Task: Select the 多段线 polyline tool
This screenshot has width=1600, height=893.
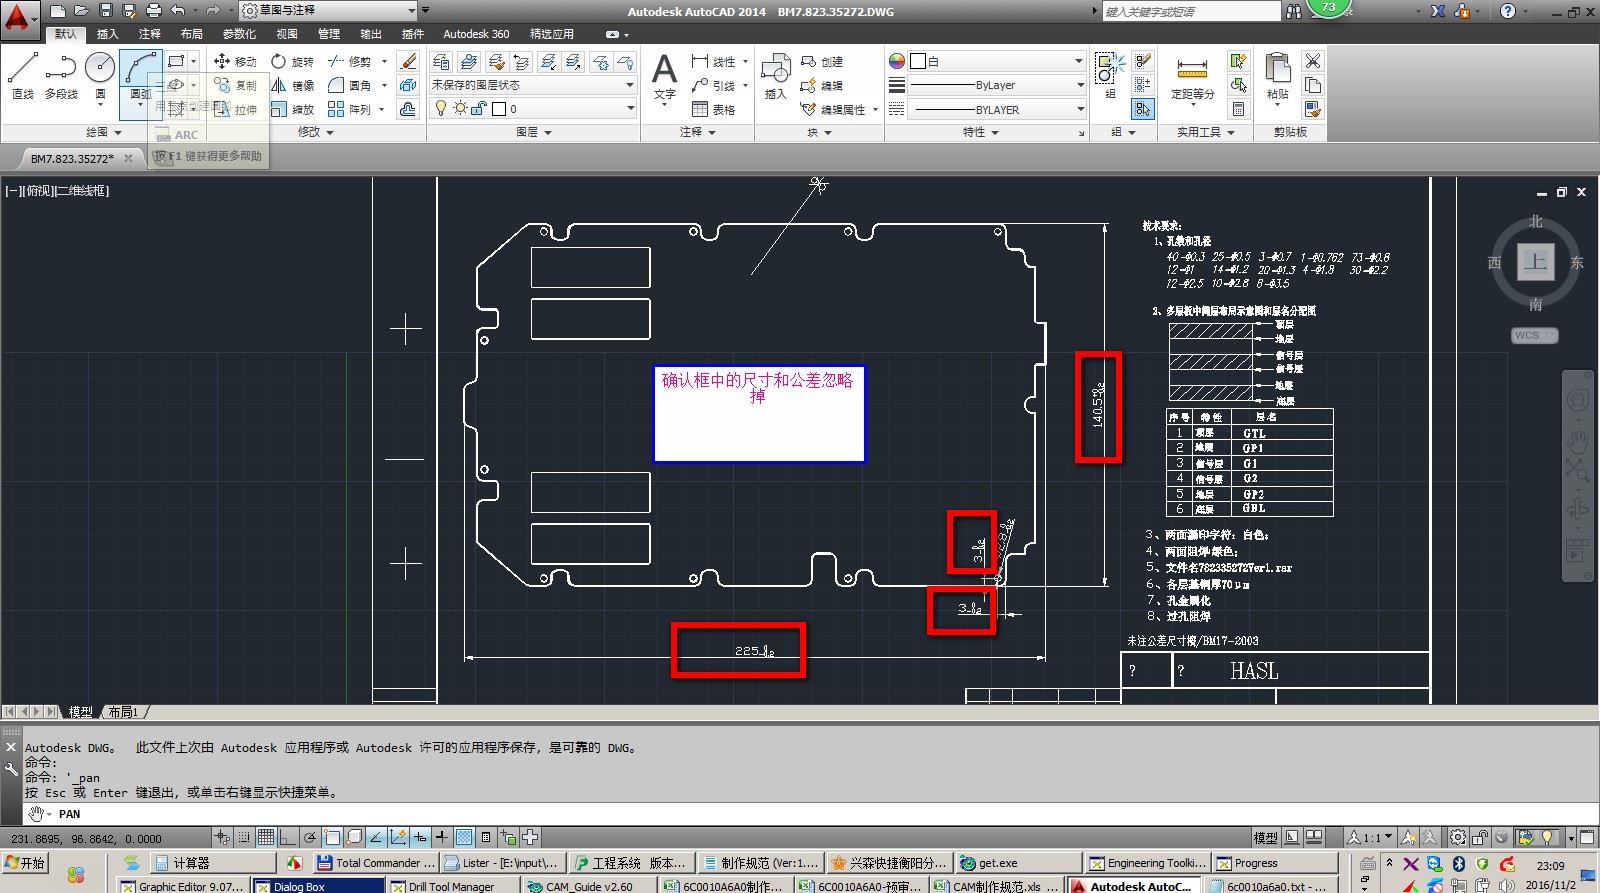Action: pyautogui.click(x=61, y=76)
